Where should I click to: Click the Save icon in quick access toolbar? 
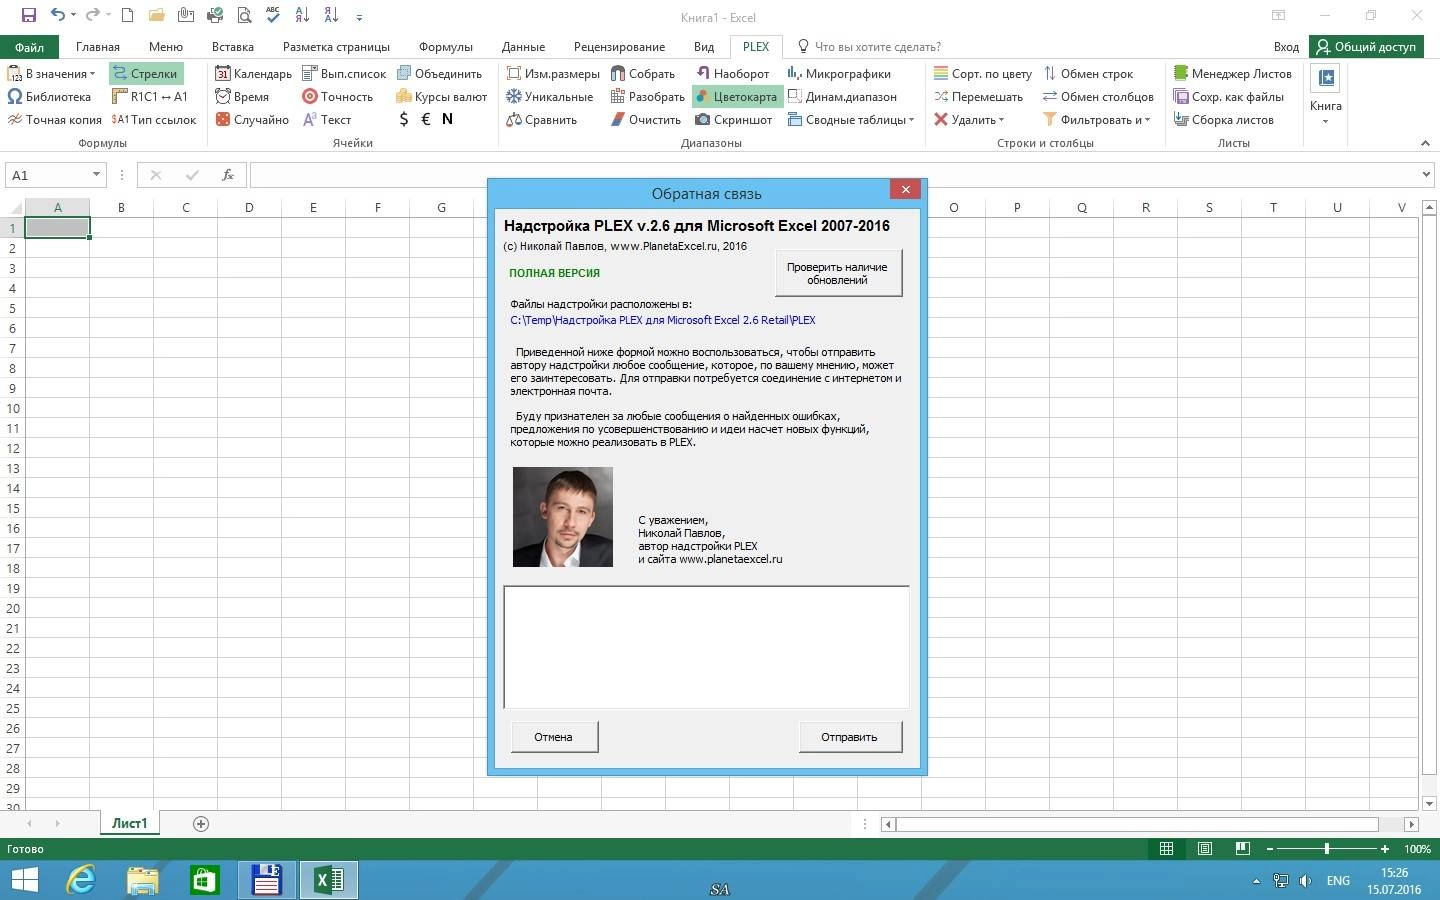coord(28,15)
